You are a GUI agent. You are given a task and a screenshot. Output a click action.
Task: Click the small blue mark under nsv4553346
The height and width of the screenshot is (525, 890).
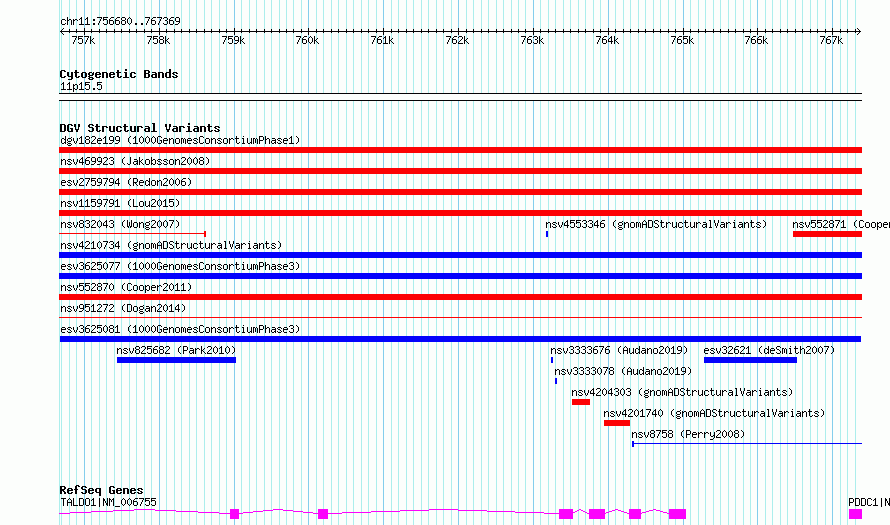(547, 234)
